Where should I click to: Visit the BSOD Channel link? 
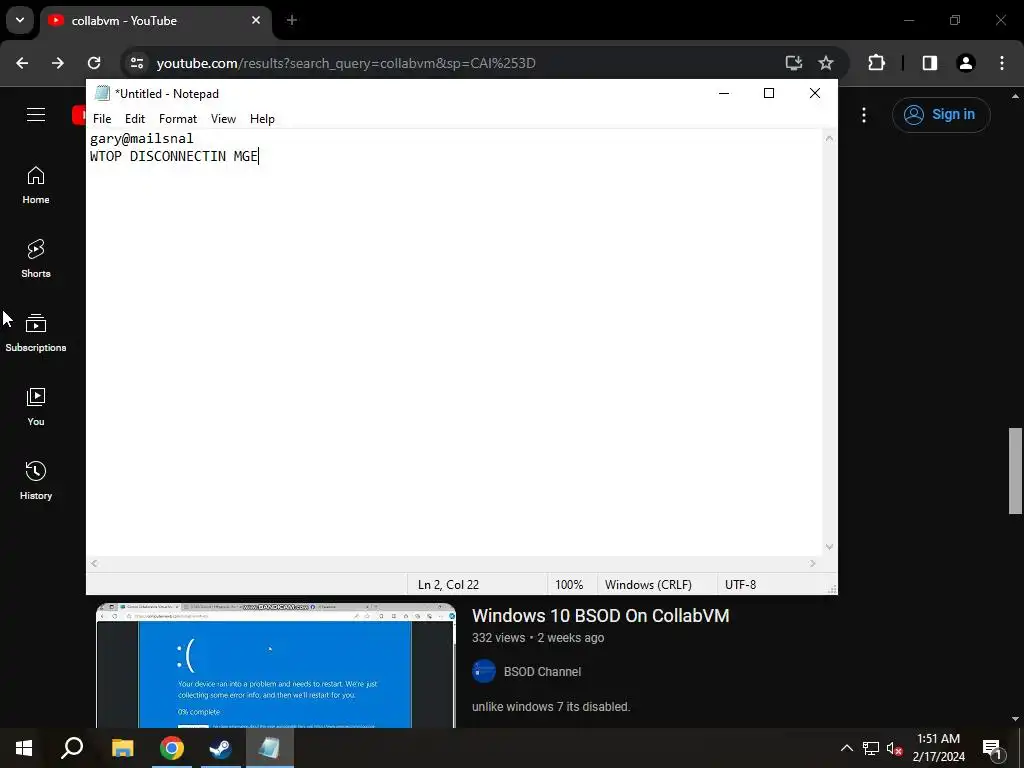coord(542,671)
